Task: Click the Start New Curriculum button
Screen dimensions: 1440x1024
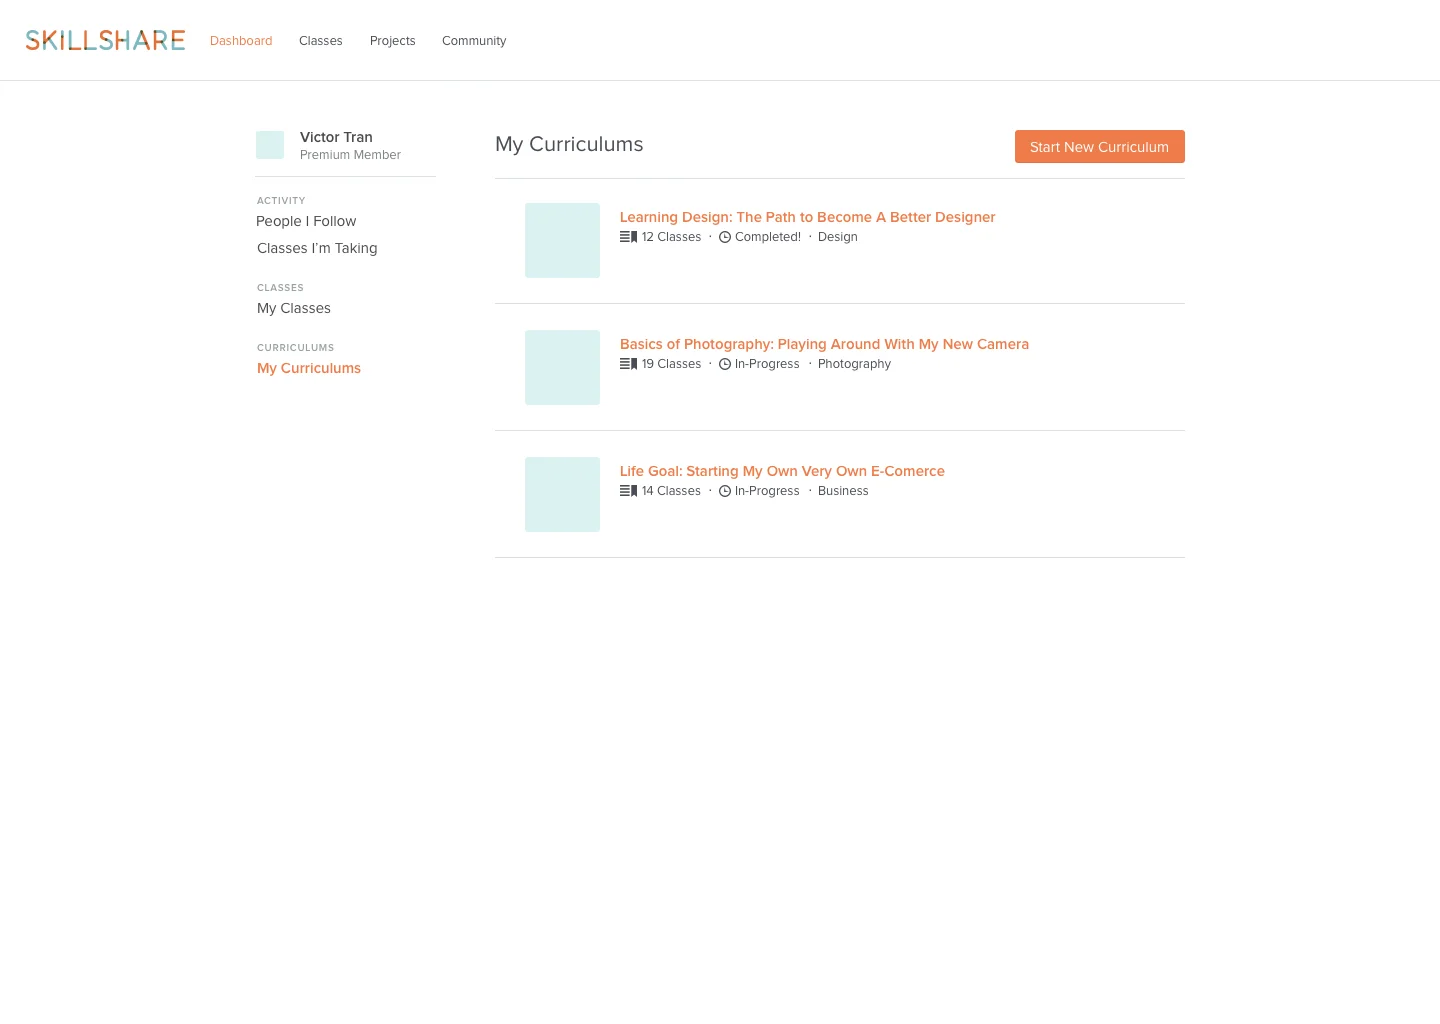Action: pyautogui.click(x=1100, y=147)
